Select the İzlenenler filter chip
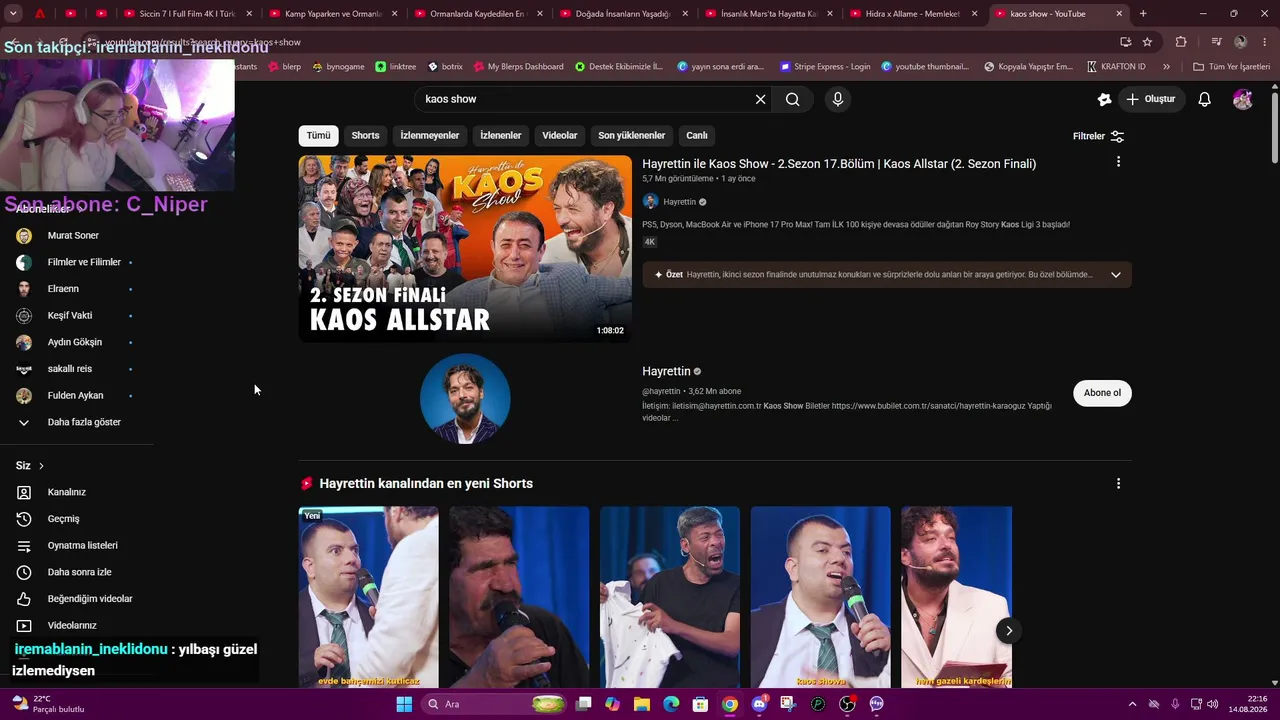This screenshot has width=1280, height=720. pyautogui.click(x=501, y=136)
